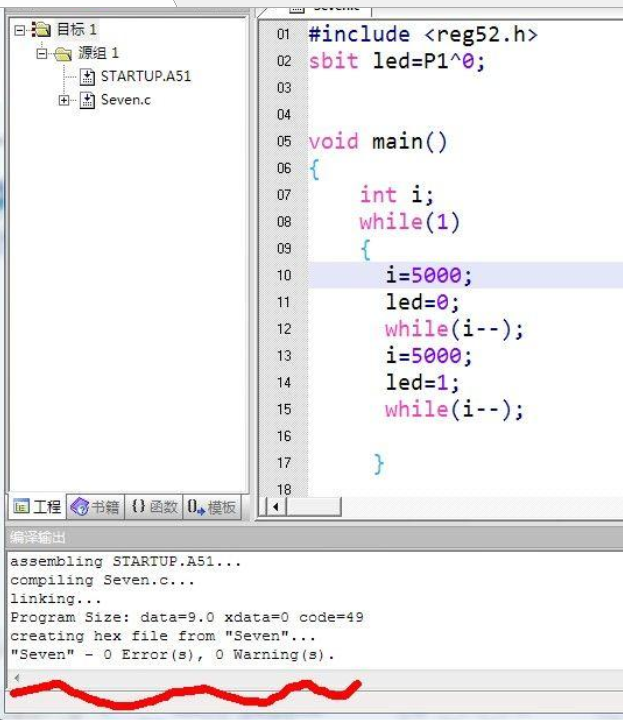623x720 pixels.
Task: Select the STARTUP.A51 file name
Action: click(146, 77)
